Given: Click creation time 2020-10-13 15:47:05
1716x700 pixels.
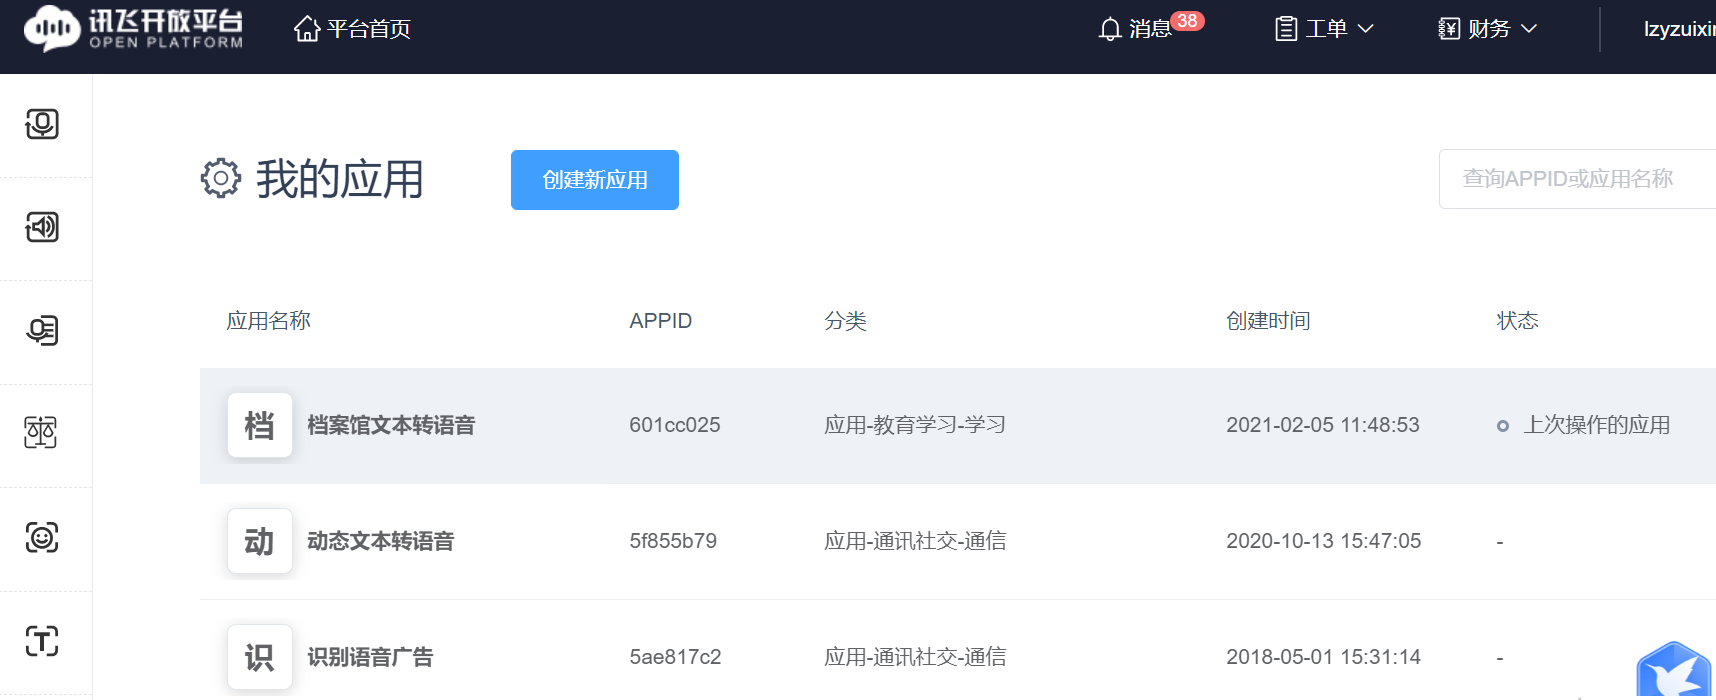Looking at the screenshot, I should click(x=1324, y=541).
